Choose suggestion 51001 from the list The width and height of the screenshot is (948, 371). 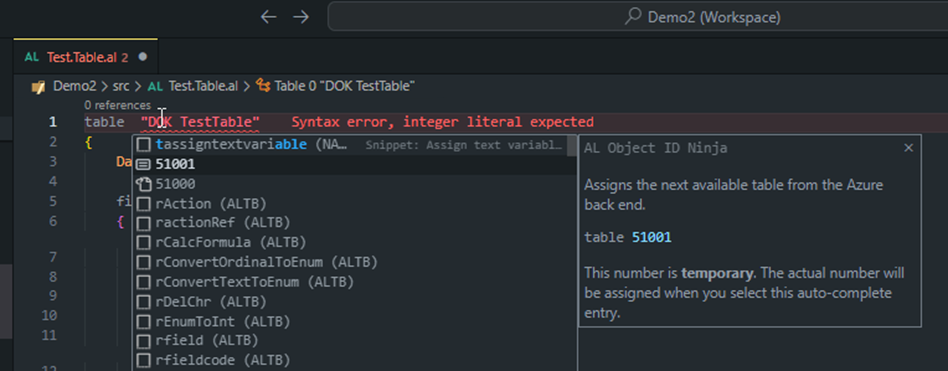click(354, 164)
